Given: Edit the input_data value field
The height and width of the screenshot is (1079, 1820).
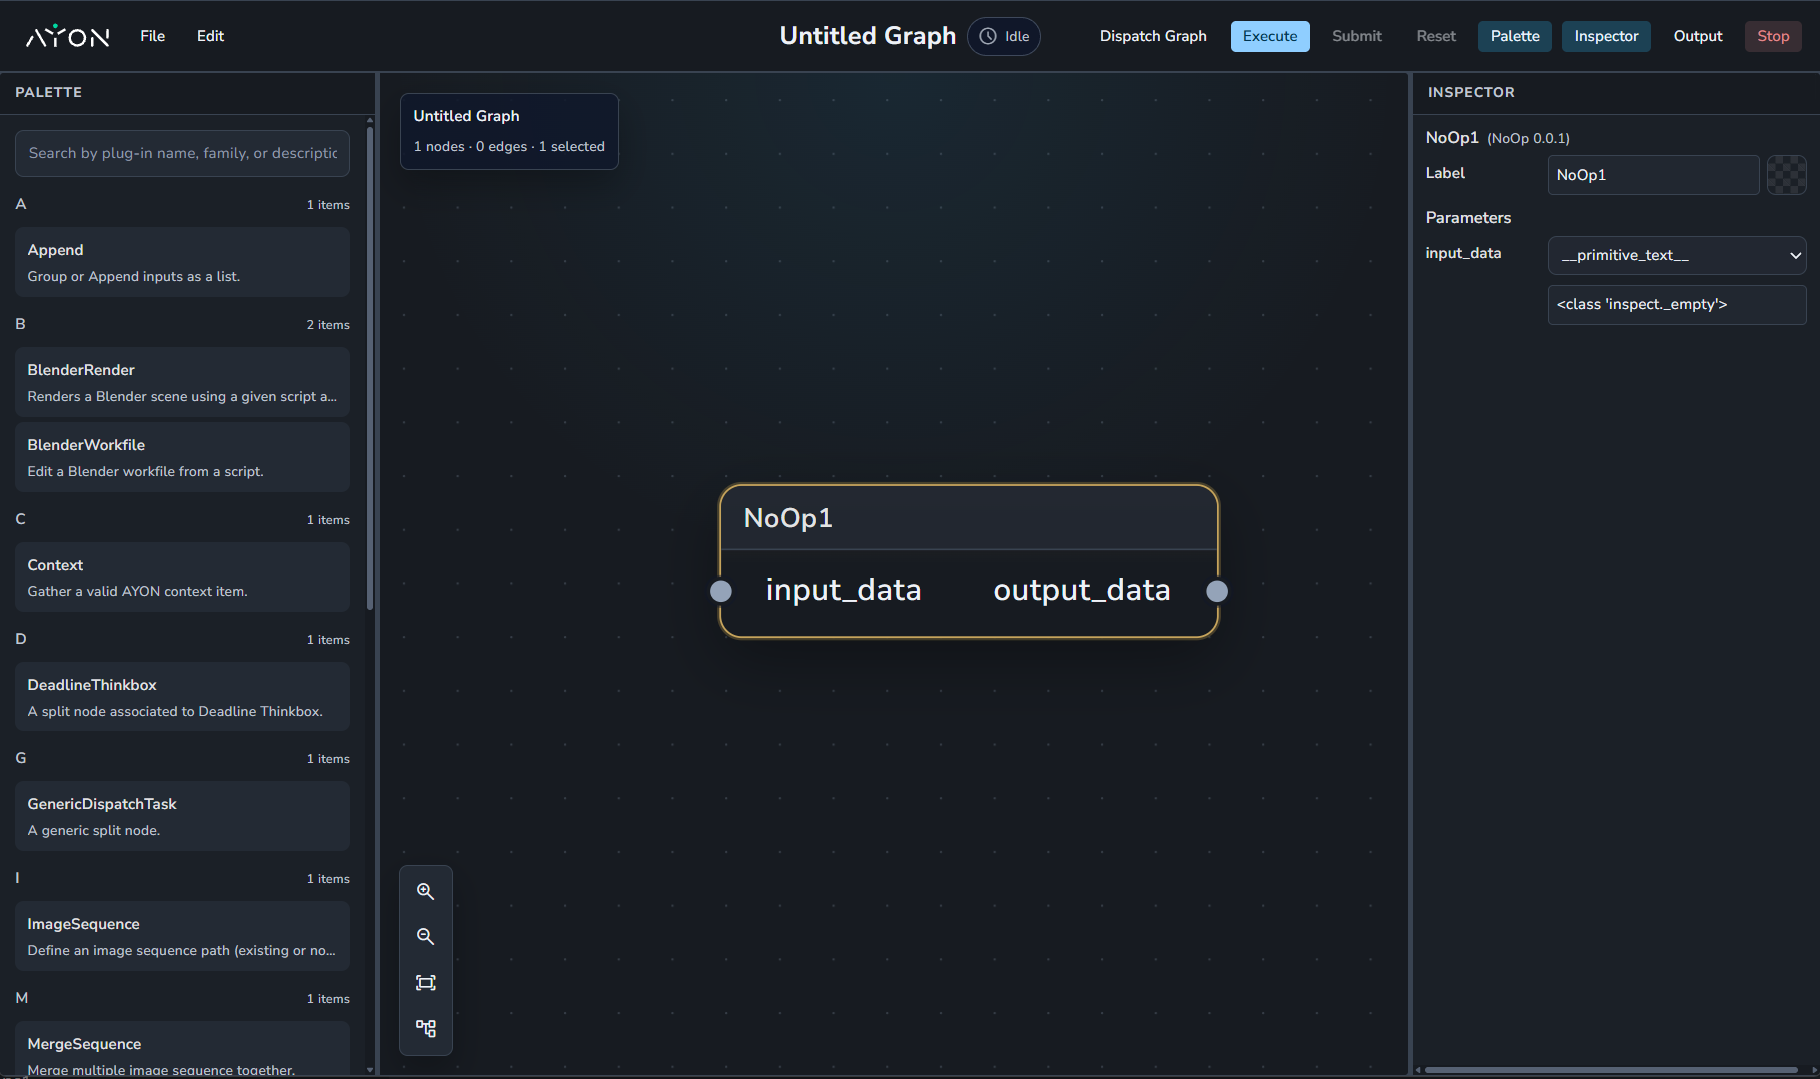Looking at the screenshot, I should (1677, 304).
